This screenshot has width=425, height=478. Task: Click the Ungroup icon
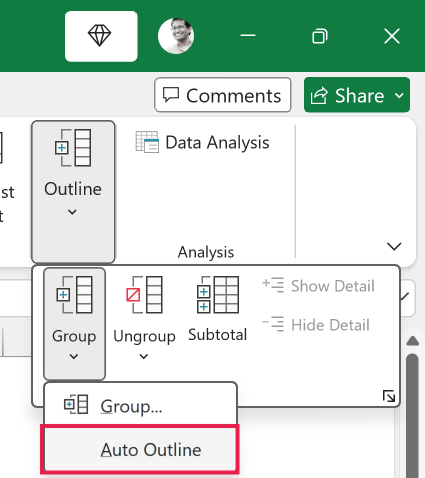pos(144,295)
